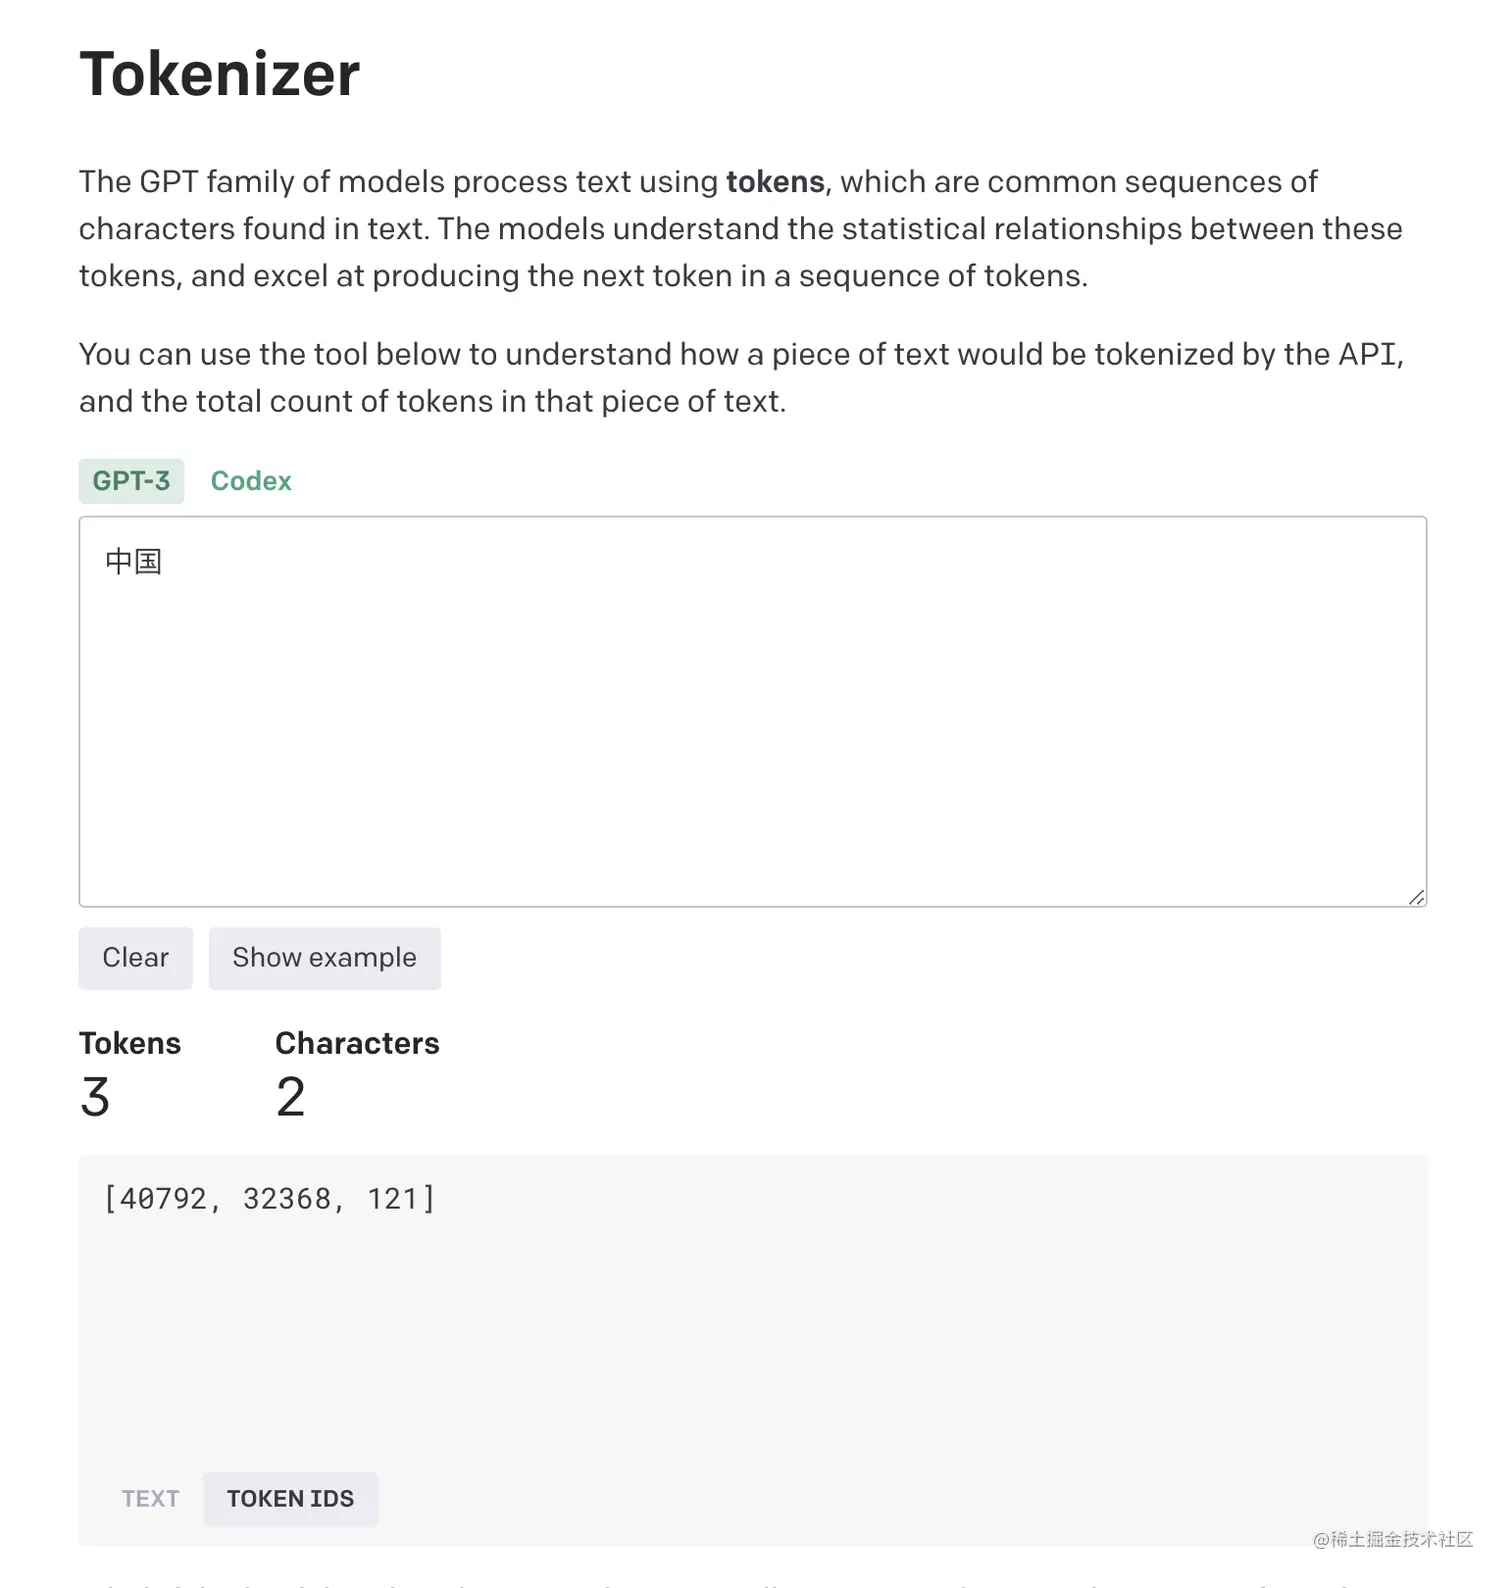Click the token ID 32368 in output
The image size is (1512, 1588).
point(287,1198)
